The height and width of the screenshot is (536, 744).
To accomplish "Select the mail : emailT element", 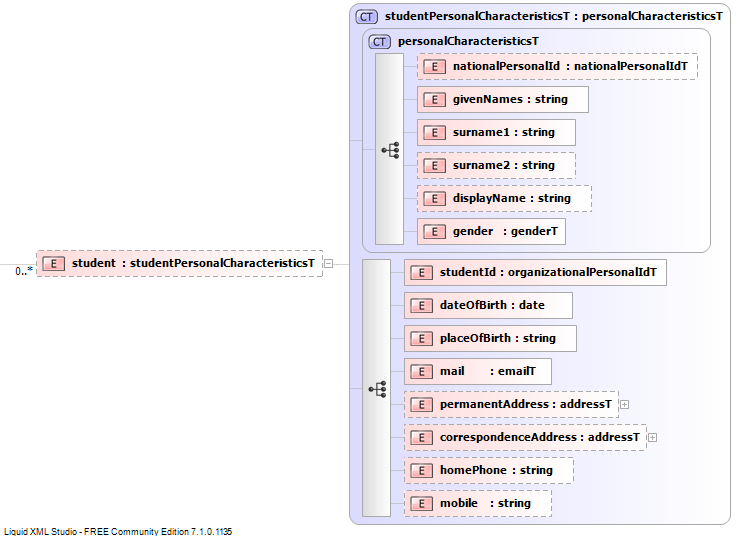I will (x=478, y=371).
